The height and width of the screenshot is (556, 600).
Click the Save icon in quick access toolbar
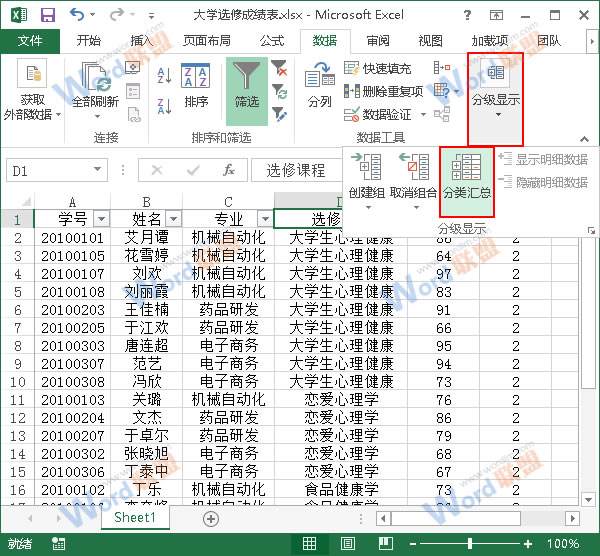click(x=48, y=15)
